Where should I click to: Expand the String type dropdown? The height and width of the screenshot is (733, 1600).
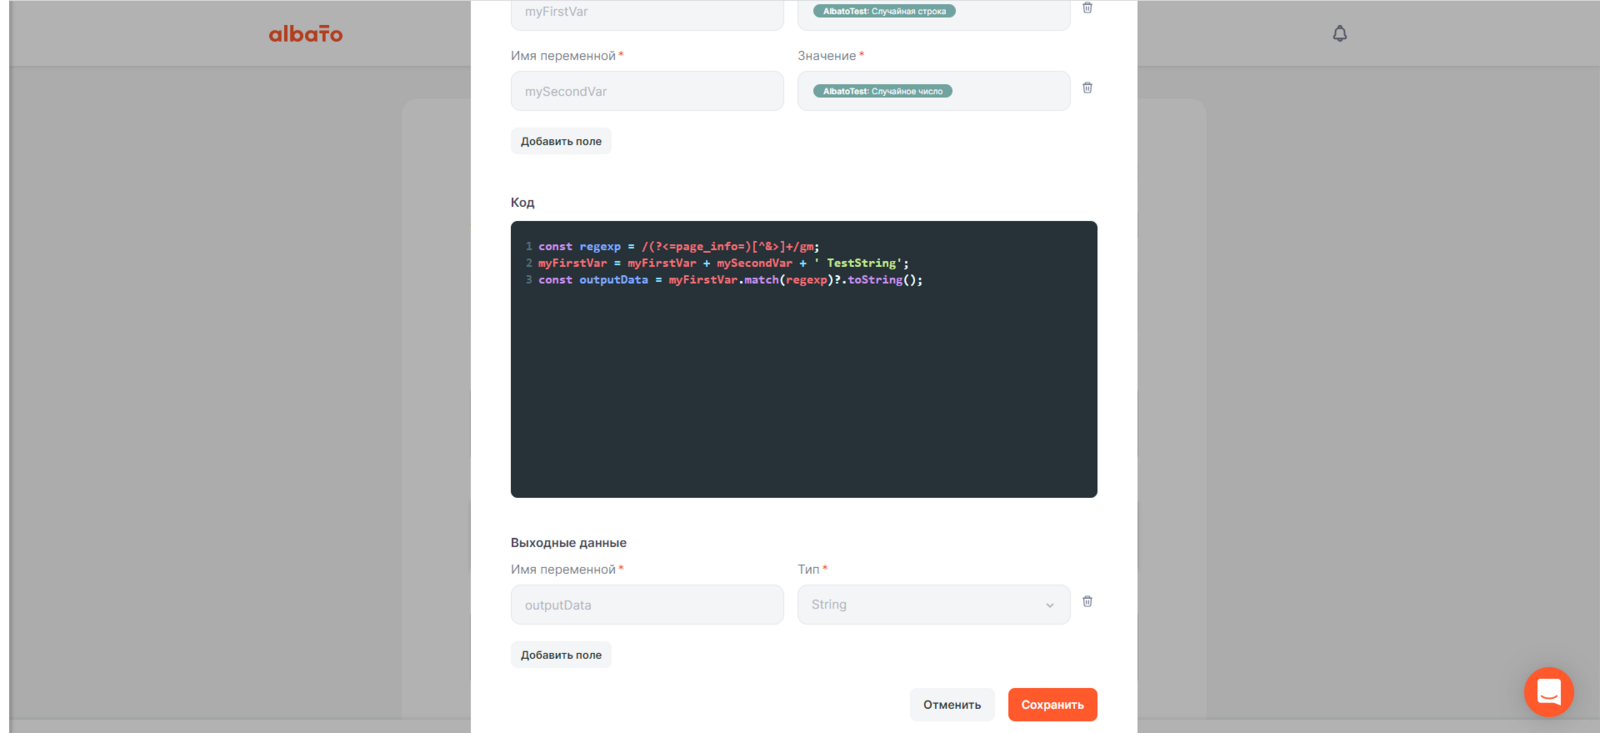pyautogui.click(x=933, y=605)
